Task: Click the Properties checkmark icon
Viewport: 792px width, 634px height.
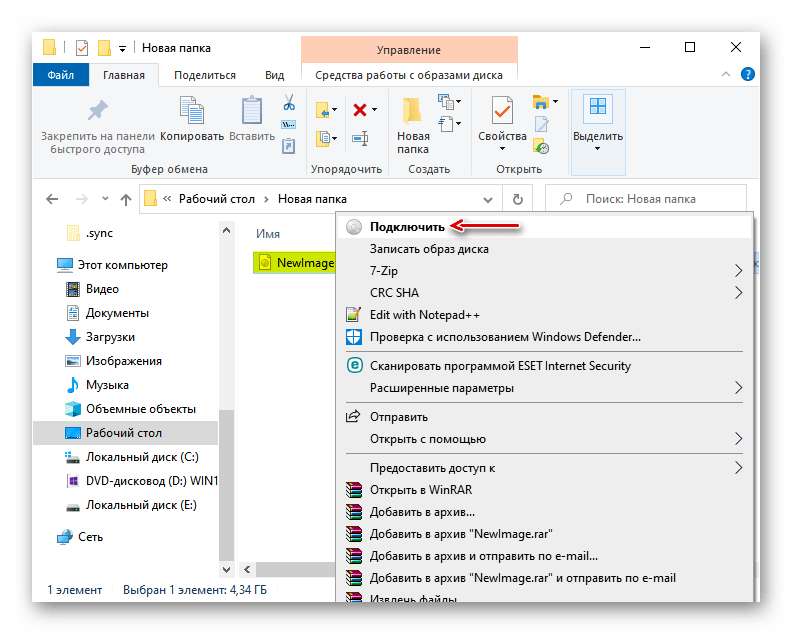Action: (502, 110)
